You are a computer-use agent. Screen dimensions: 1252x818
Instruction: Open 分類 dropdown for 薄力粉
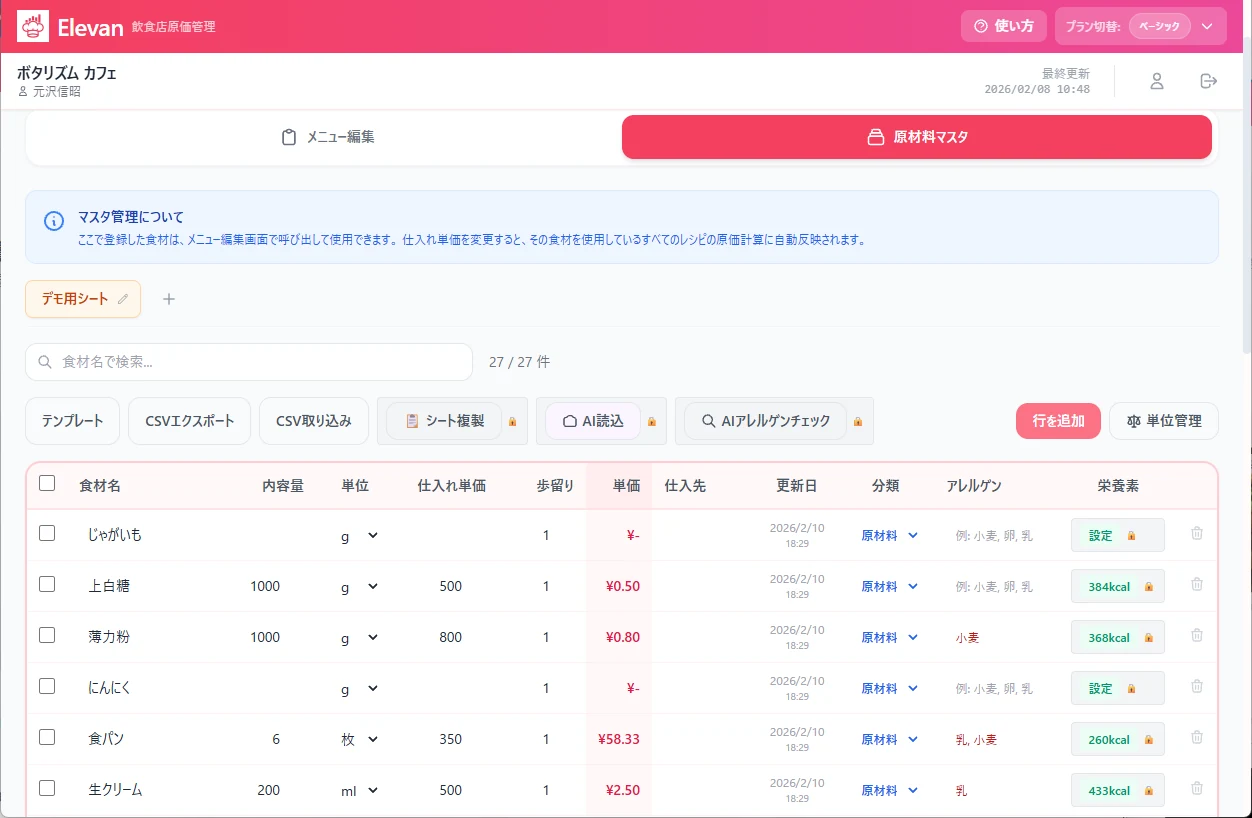click(x=889, y=637)
